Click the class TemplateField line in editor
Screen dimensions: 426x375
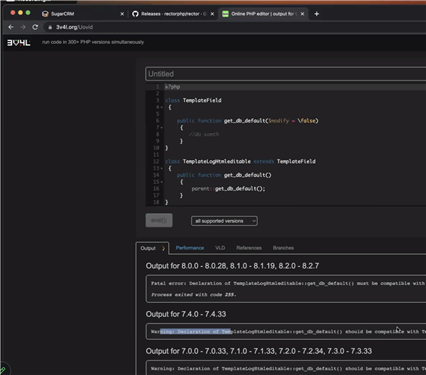click(x=193, y=100)
